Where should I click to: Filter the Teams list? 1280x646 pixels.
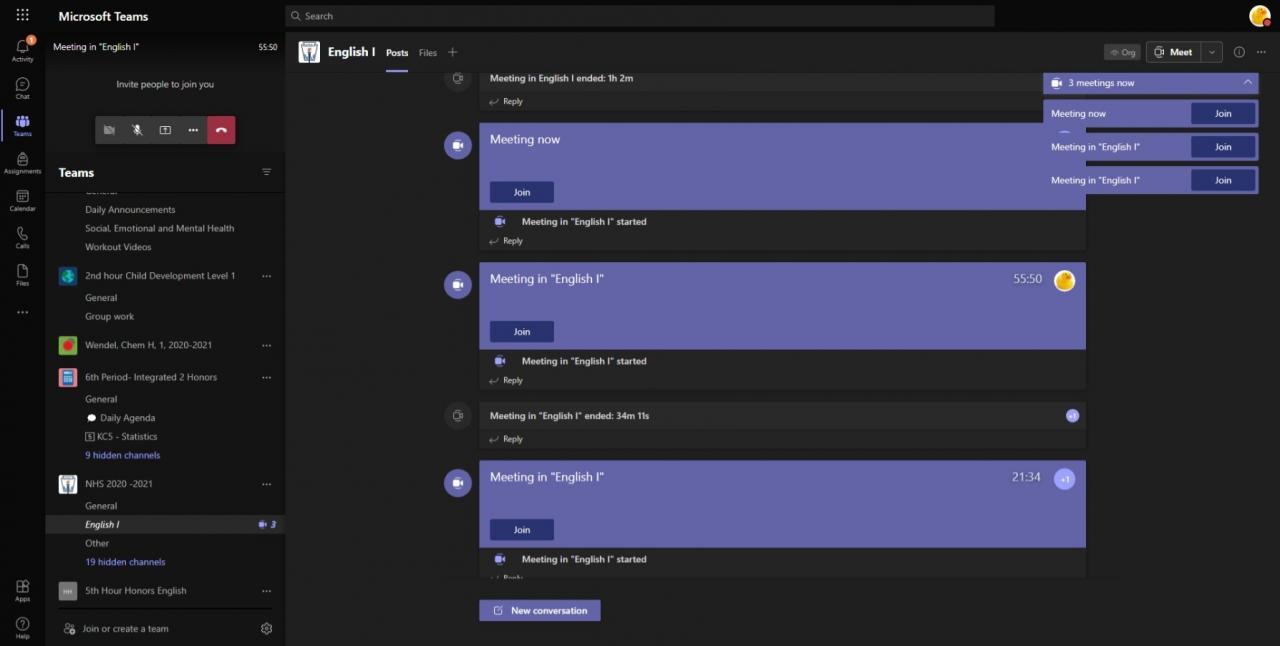[266, 172]
